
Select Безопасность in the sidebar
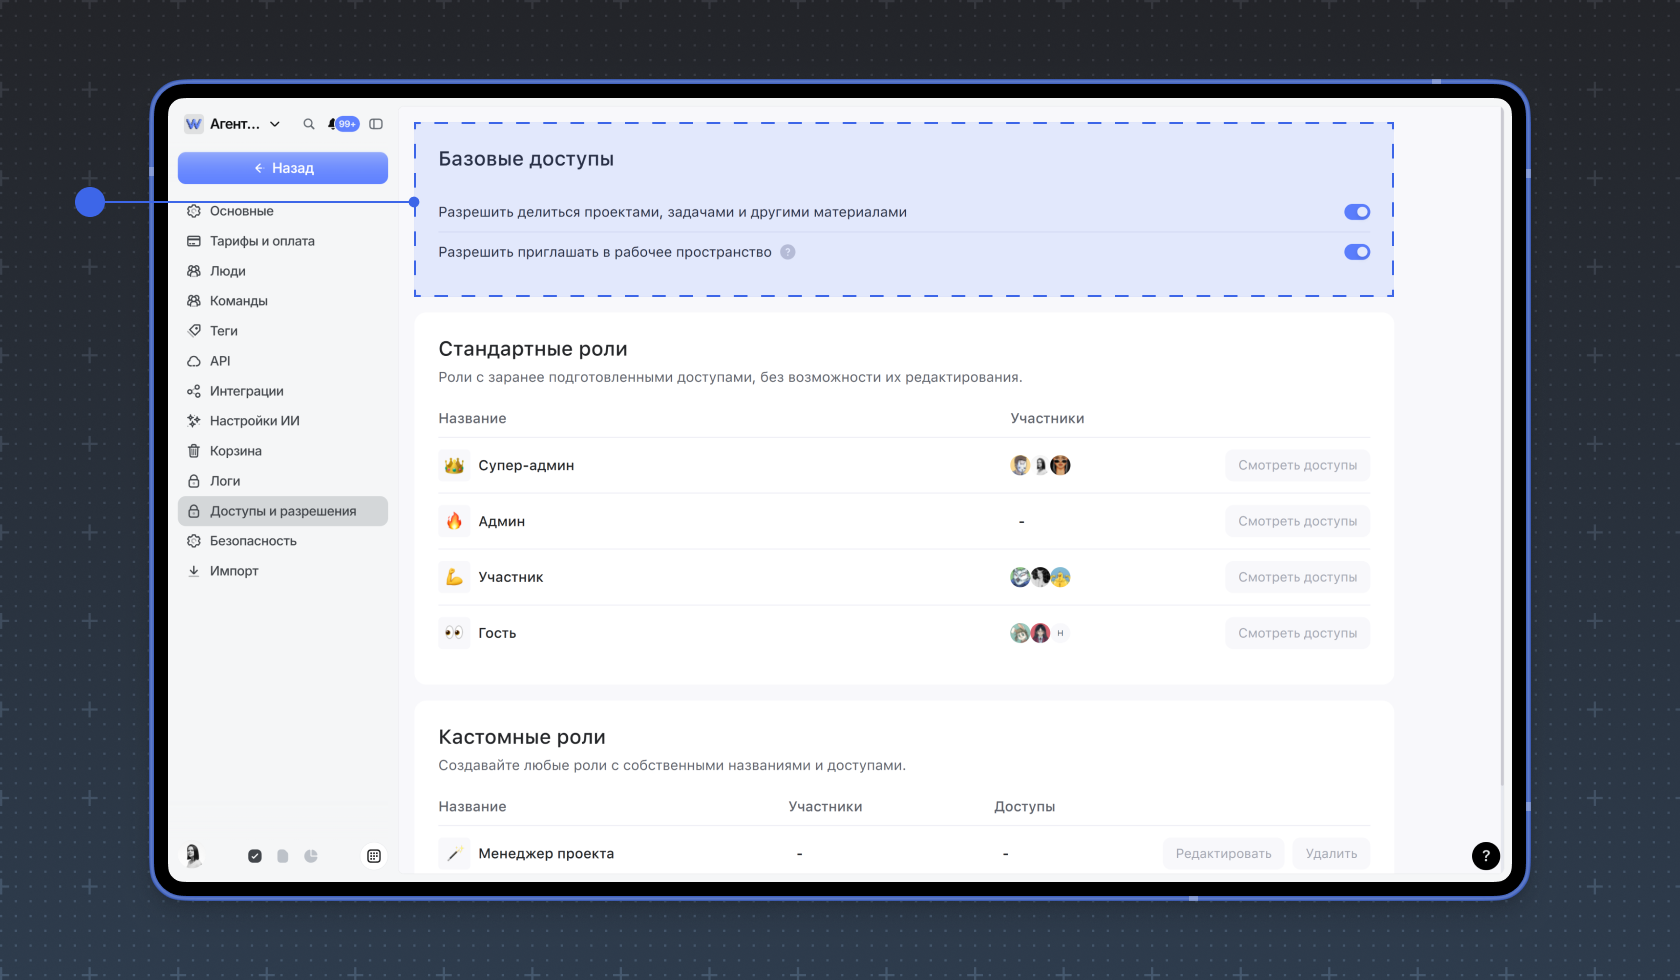pos(253,541)
